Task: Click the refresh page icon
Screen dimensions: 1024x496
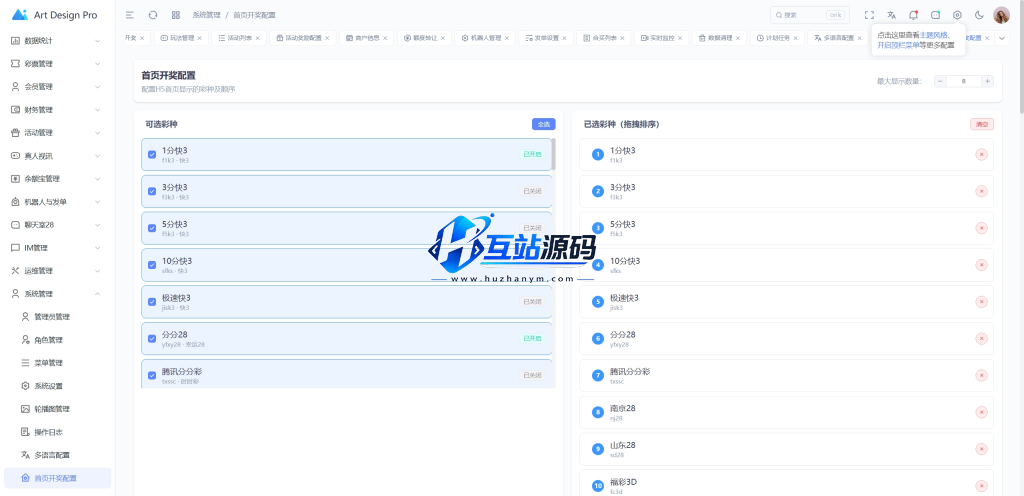Action: pyautogui.click(x=153, y=15)
